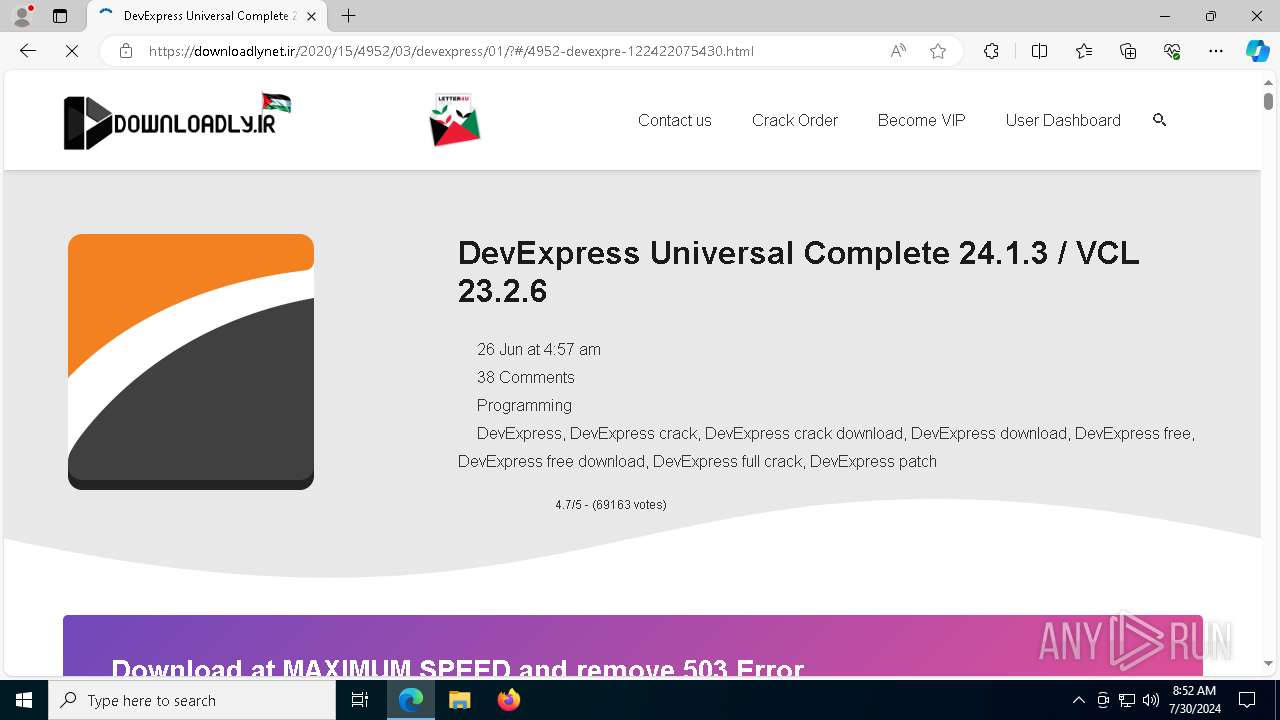Open 'DevExpress free' tag link
Image resolution: width=1280 pixels, height=720 pixels.
pos(1133,433)
